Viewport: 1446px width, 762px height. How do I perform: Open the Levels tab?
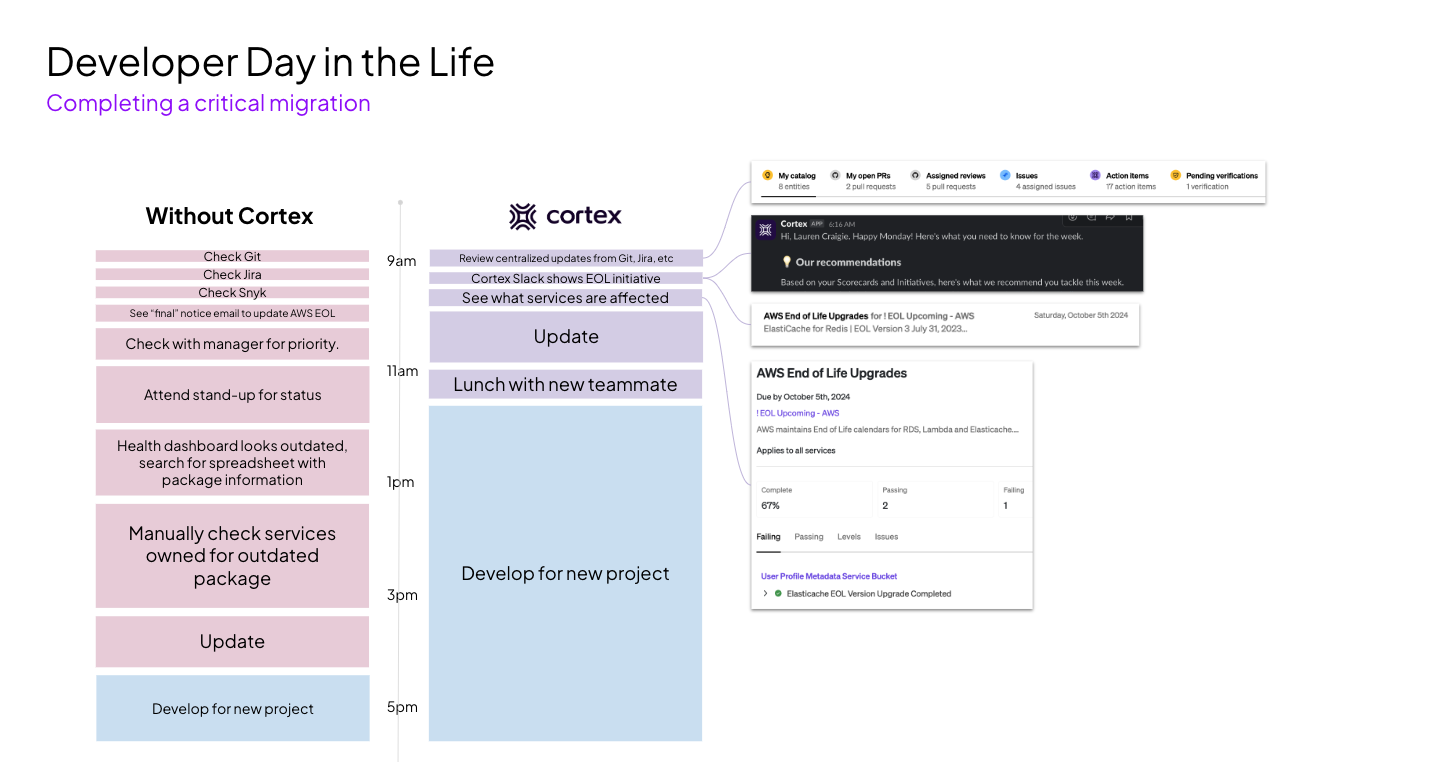coord(848,537)
